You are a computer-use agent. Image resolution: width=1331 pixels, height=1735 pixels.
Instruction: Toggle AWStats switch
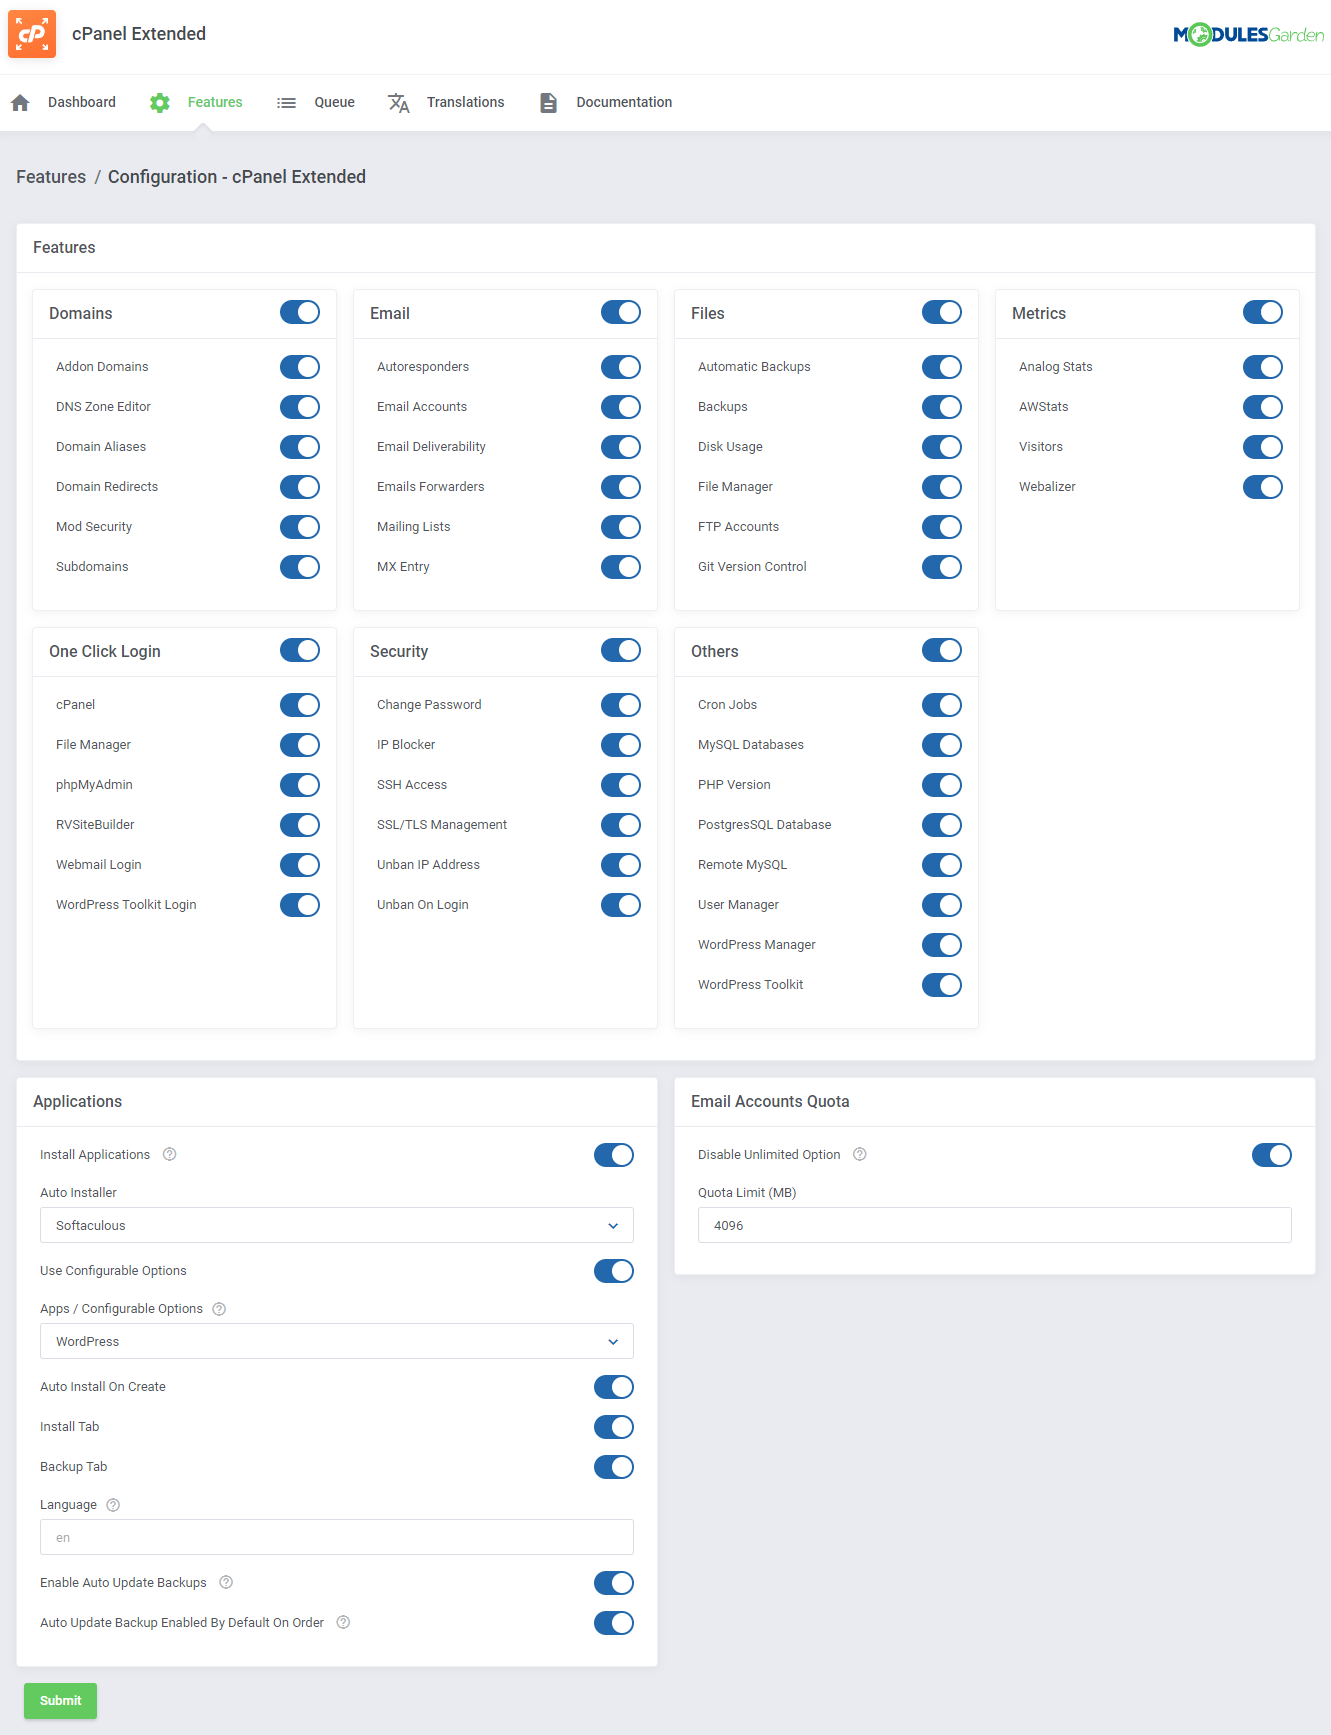pyautogui.click(x=1263, y=407)
